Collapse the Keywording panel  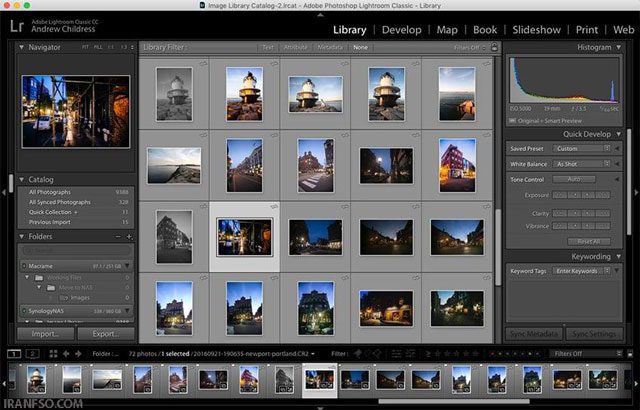pos(619,257)
